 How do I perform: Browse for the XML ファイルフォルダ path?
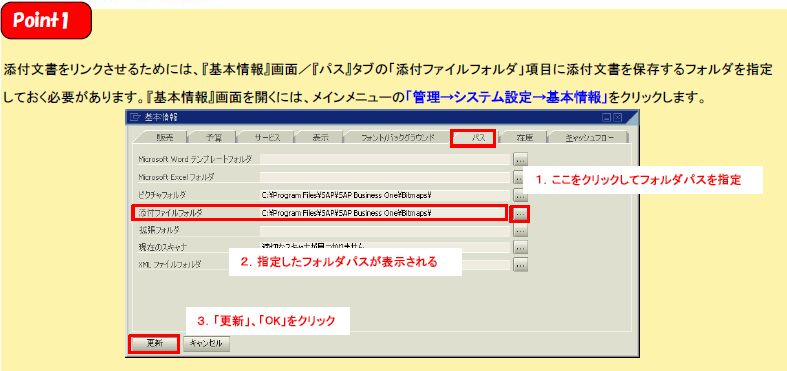(x=520, y=264)
